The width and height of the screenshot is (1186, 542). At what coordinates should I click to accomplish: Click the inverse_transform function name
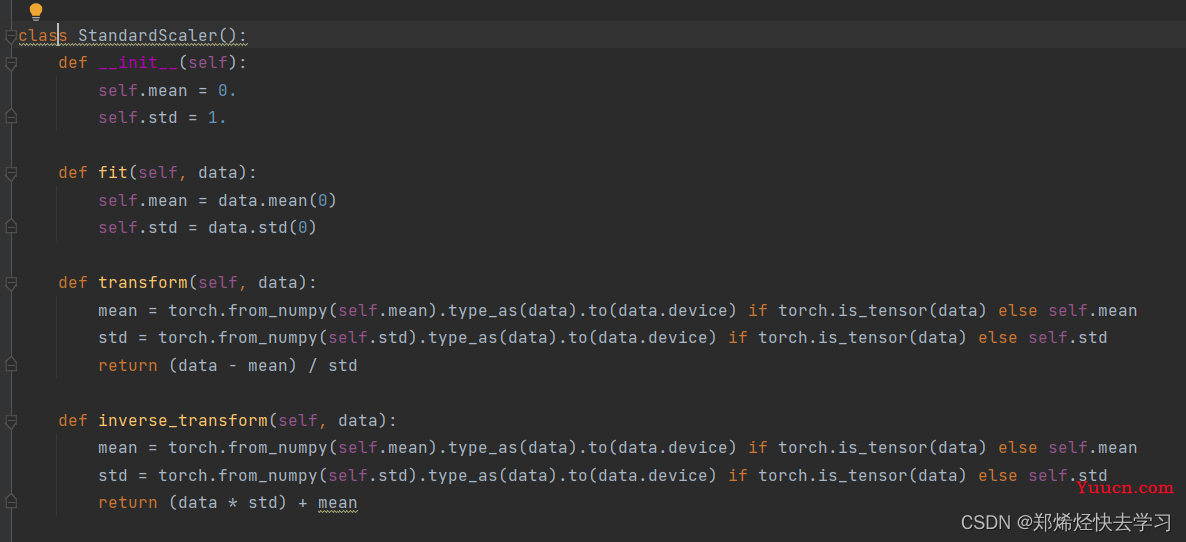click(182, 421)
